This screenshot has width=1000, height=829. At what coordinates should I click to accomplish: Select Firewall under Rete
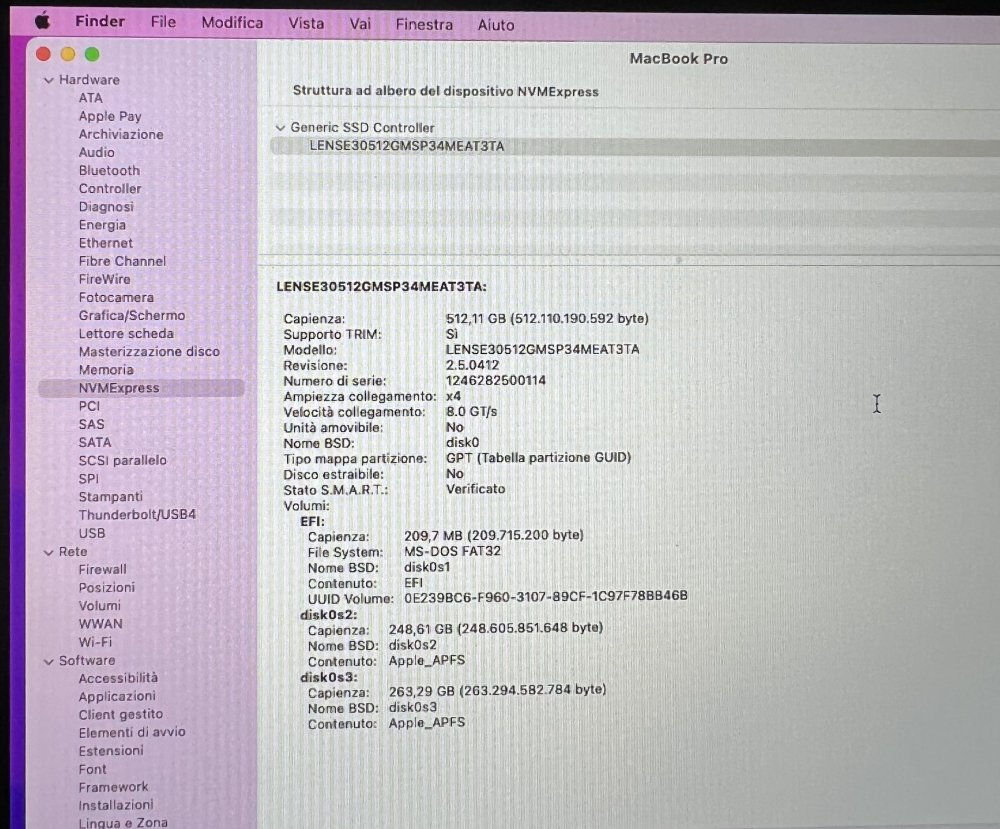click(x=102, y=569)
